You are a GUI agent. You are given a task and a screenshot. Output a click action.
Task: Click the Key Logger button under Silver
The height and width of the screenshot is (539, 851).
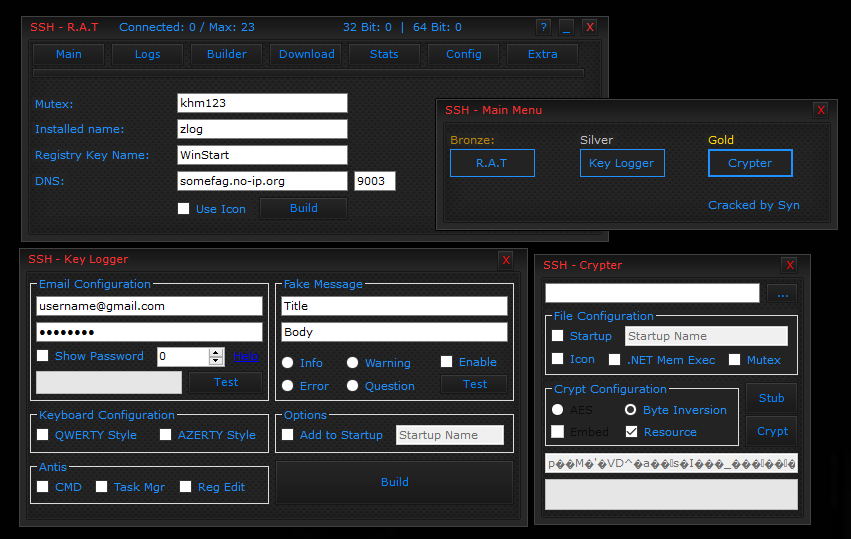point(622,163)
